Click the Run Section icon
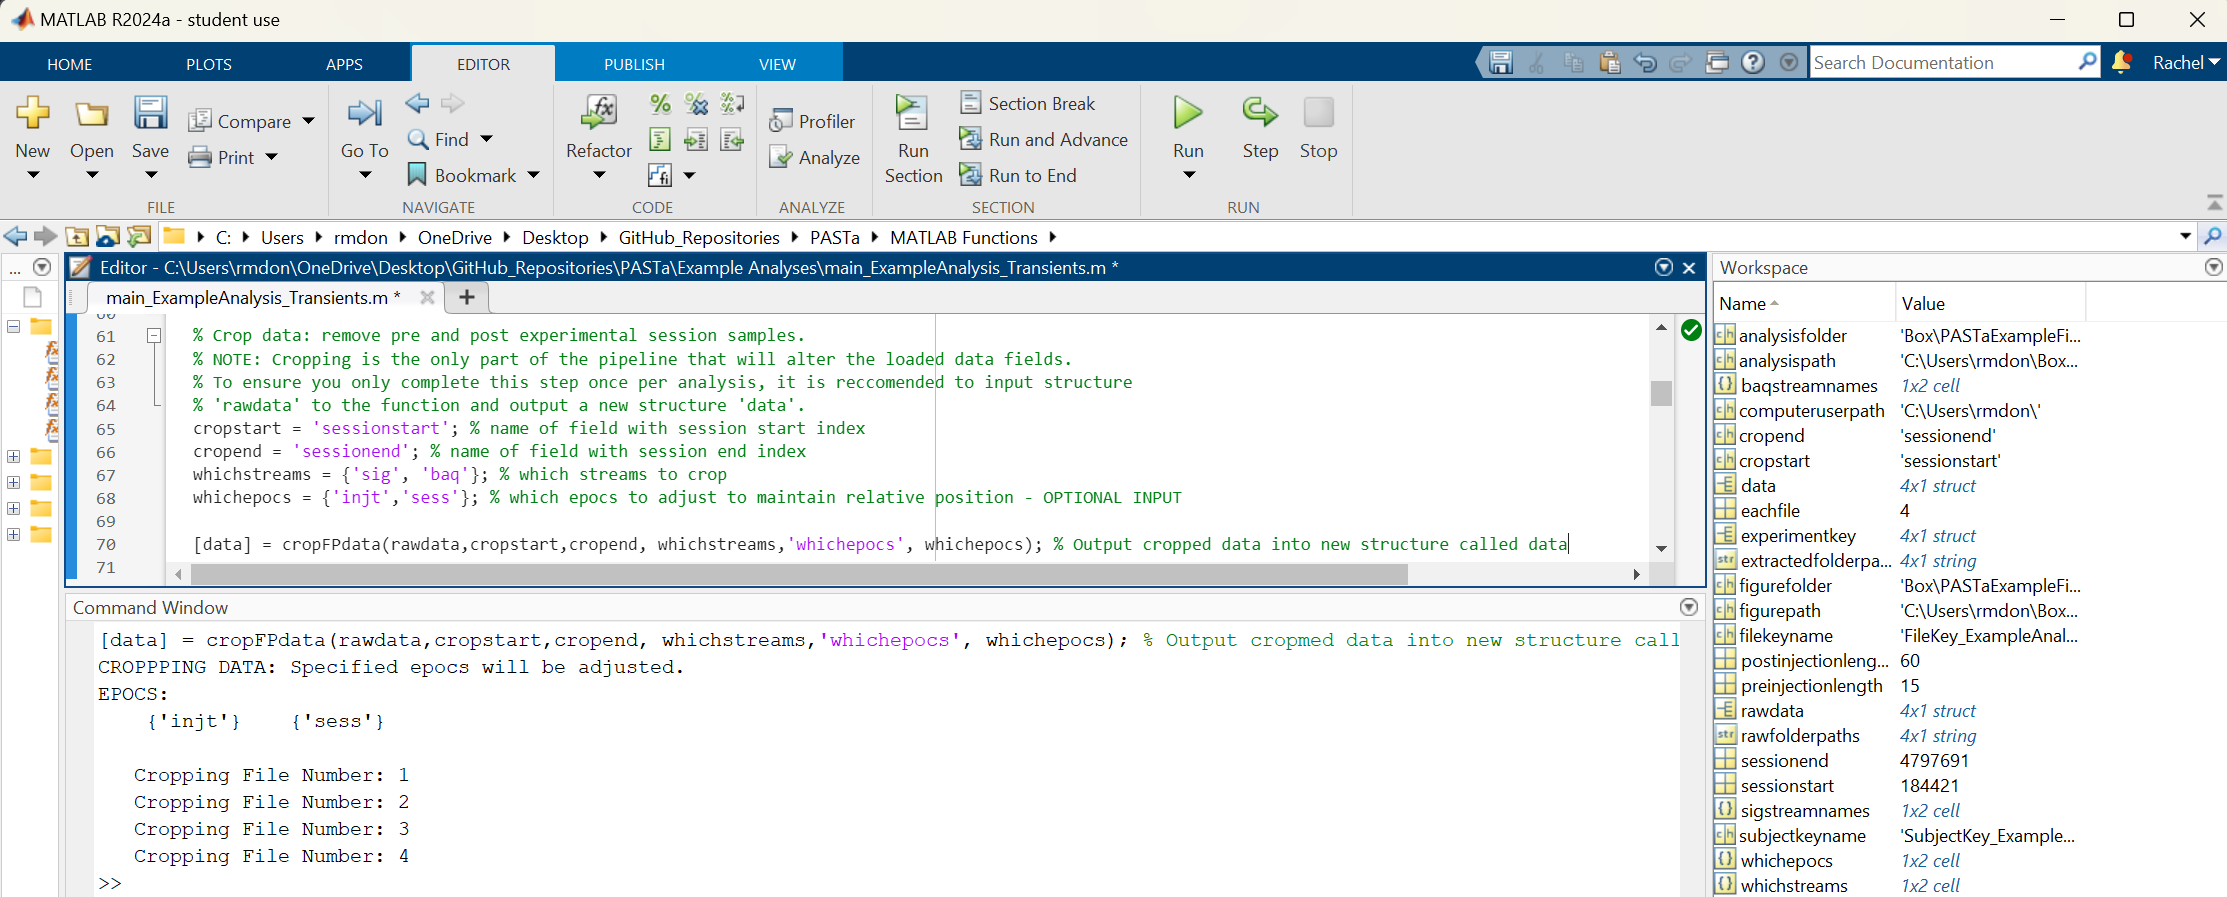The width and height of the screenshot is (2227, 897). 912,113
